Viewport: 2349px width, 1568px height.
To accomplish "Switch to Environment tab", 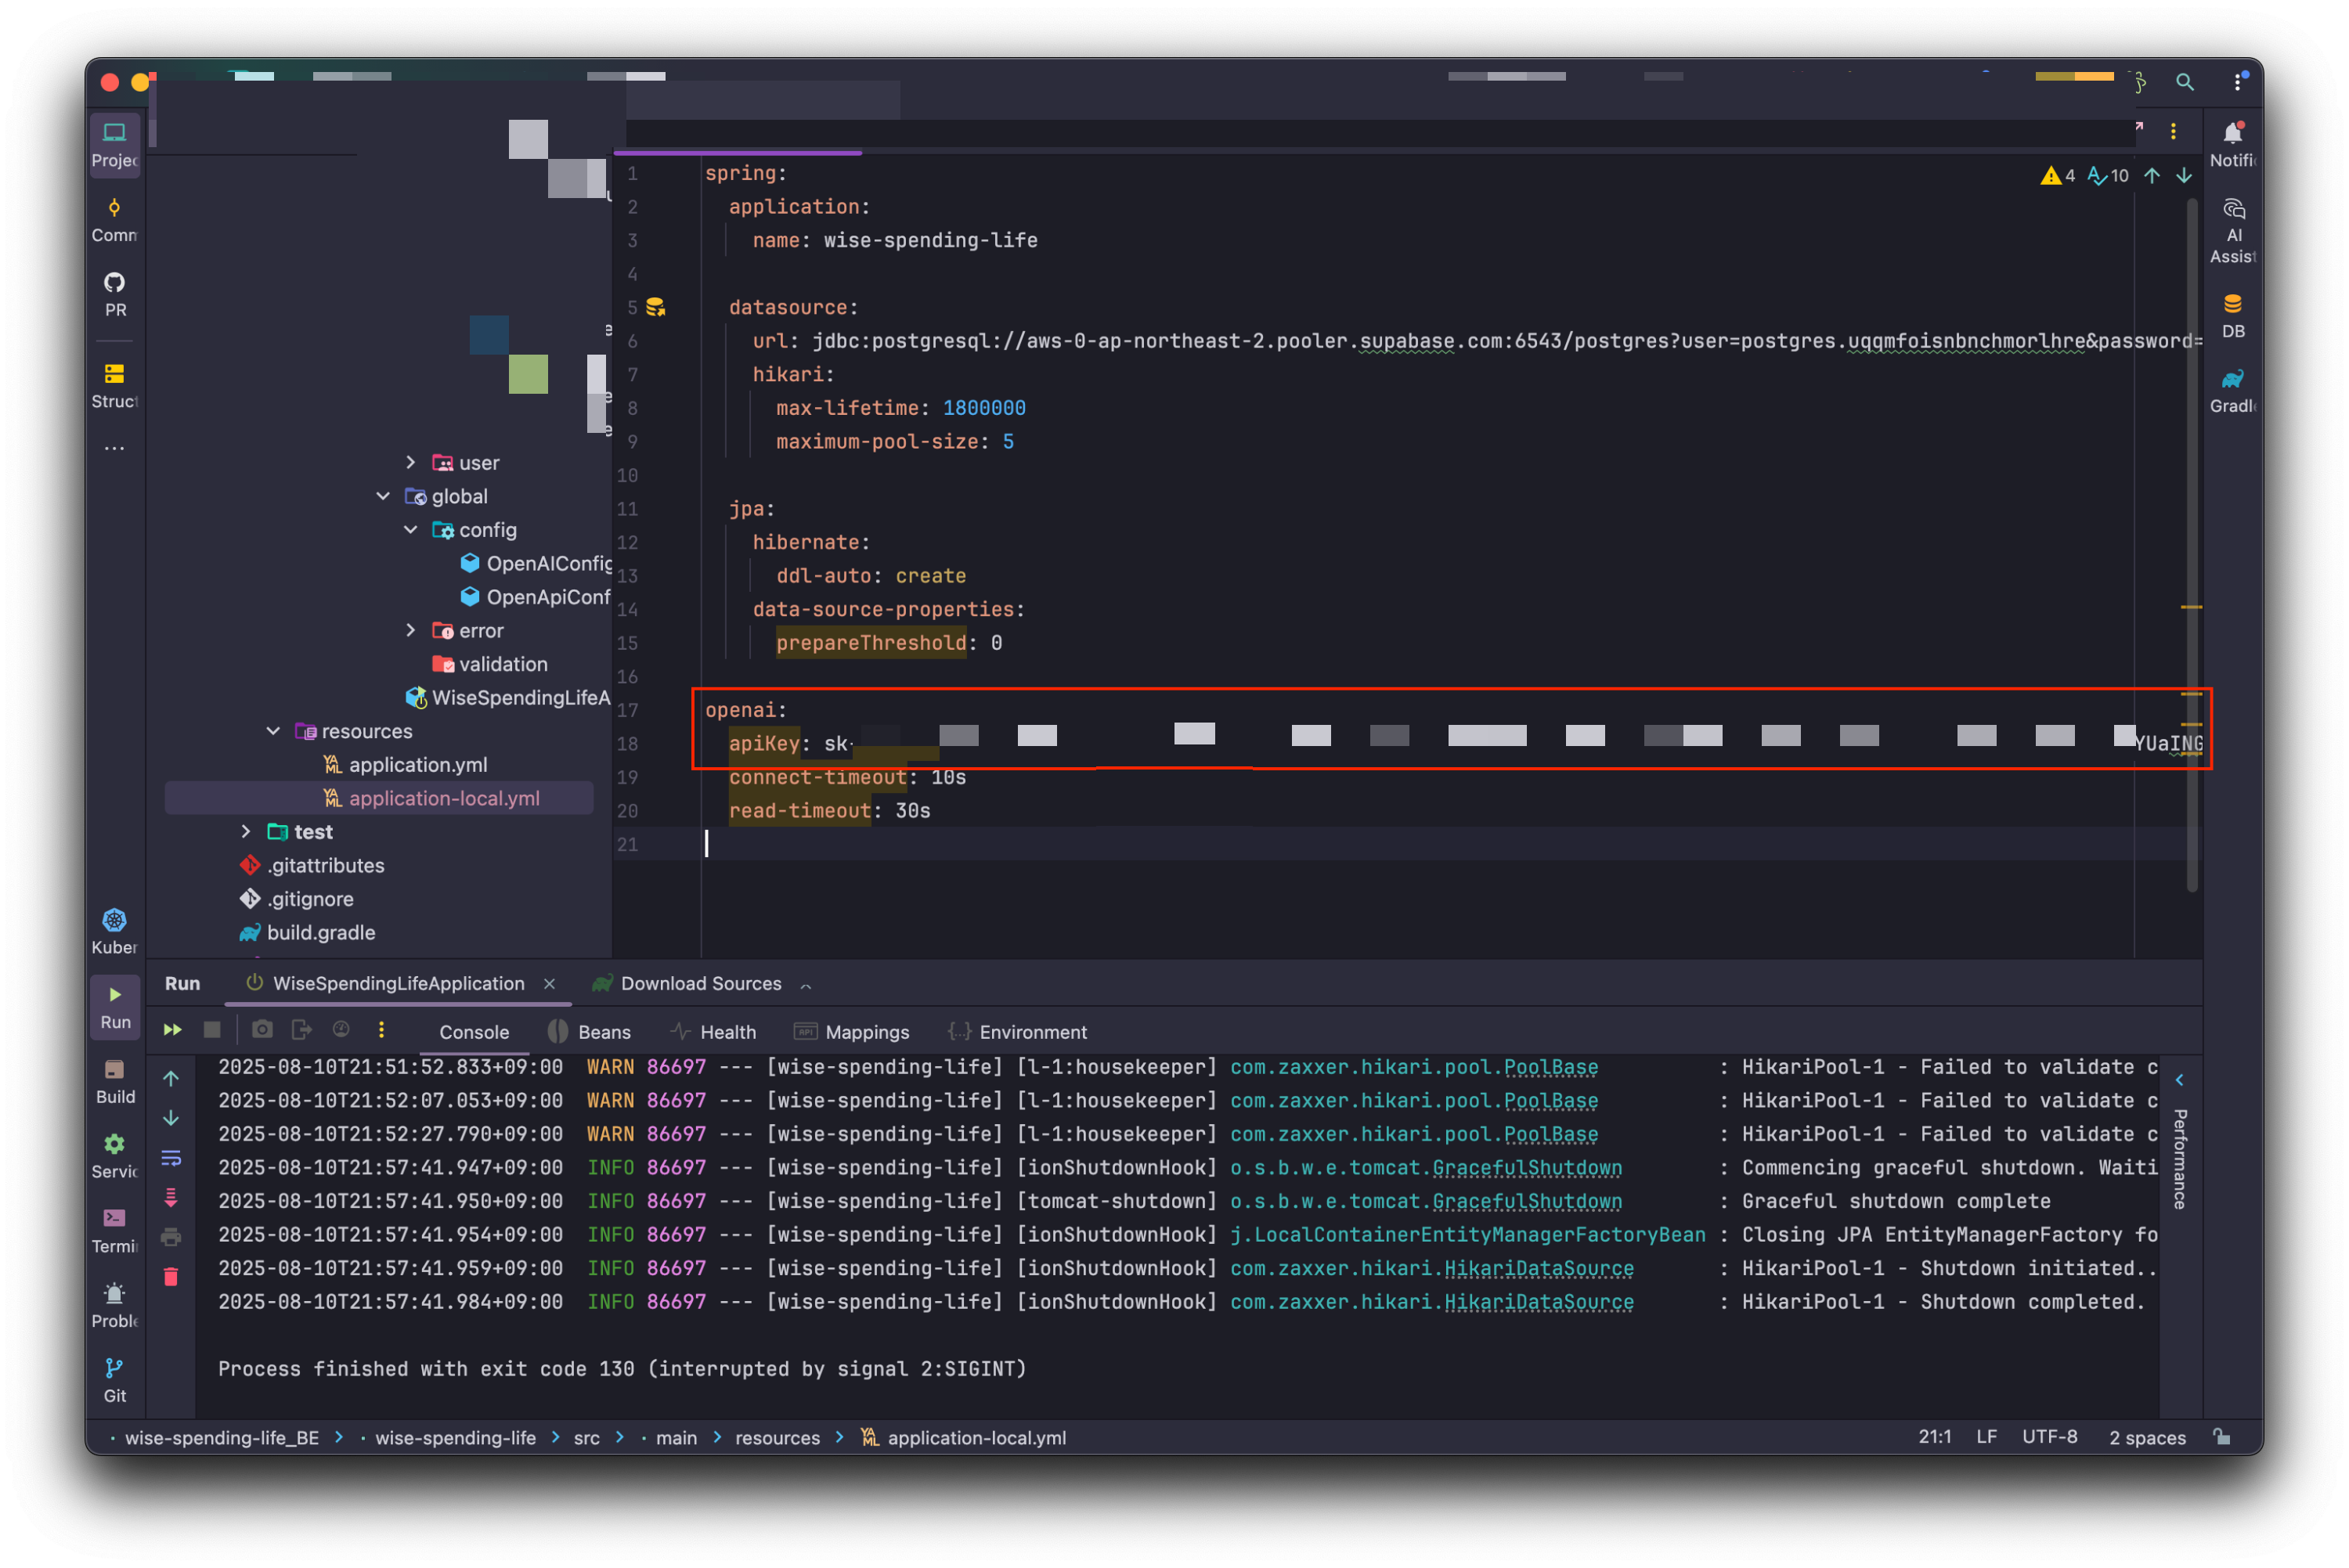I will click(x=1017, y=1031).
